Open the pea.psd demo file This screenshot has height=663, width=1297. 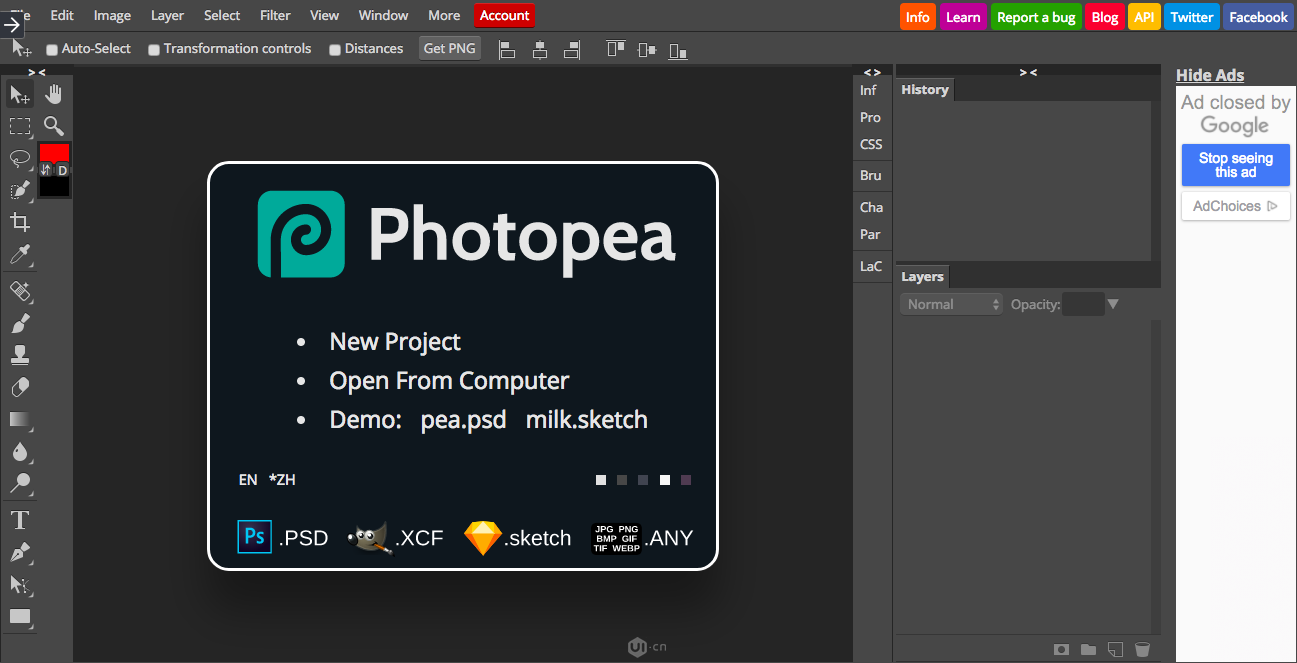click(x=463, y=419)
